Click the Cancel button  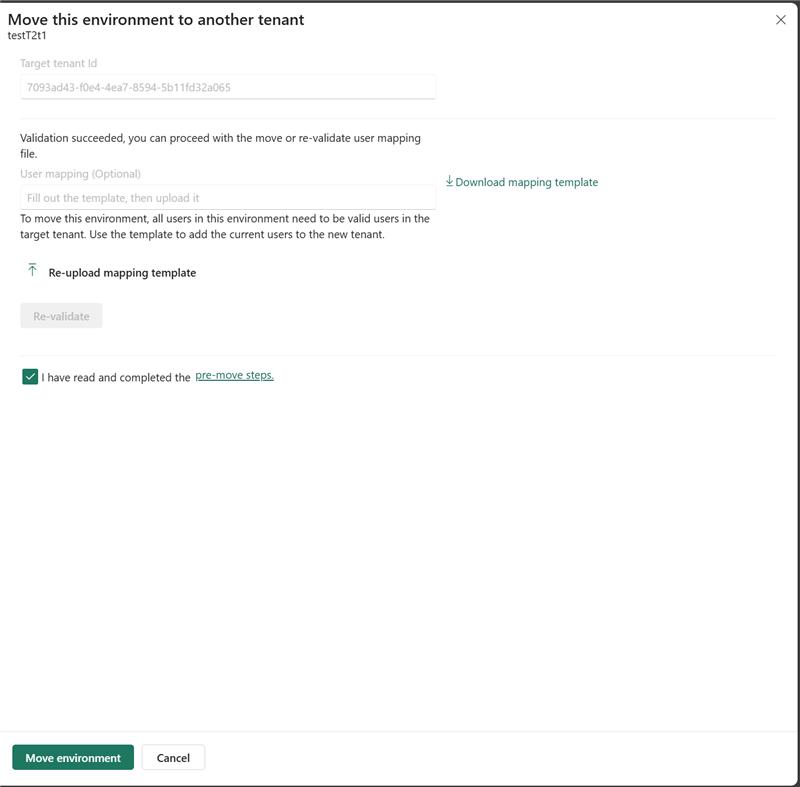point(173,757)
